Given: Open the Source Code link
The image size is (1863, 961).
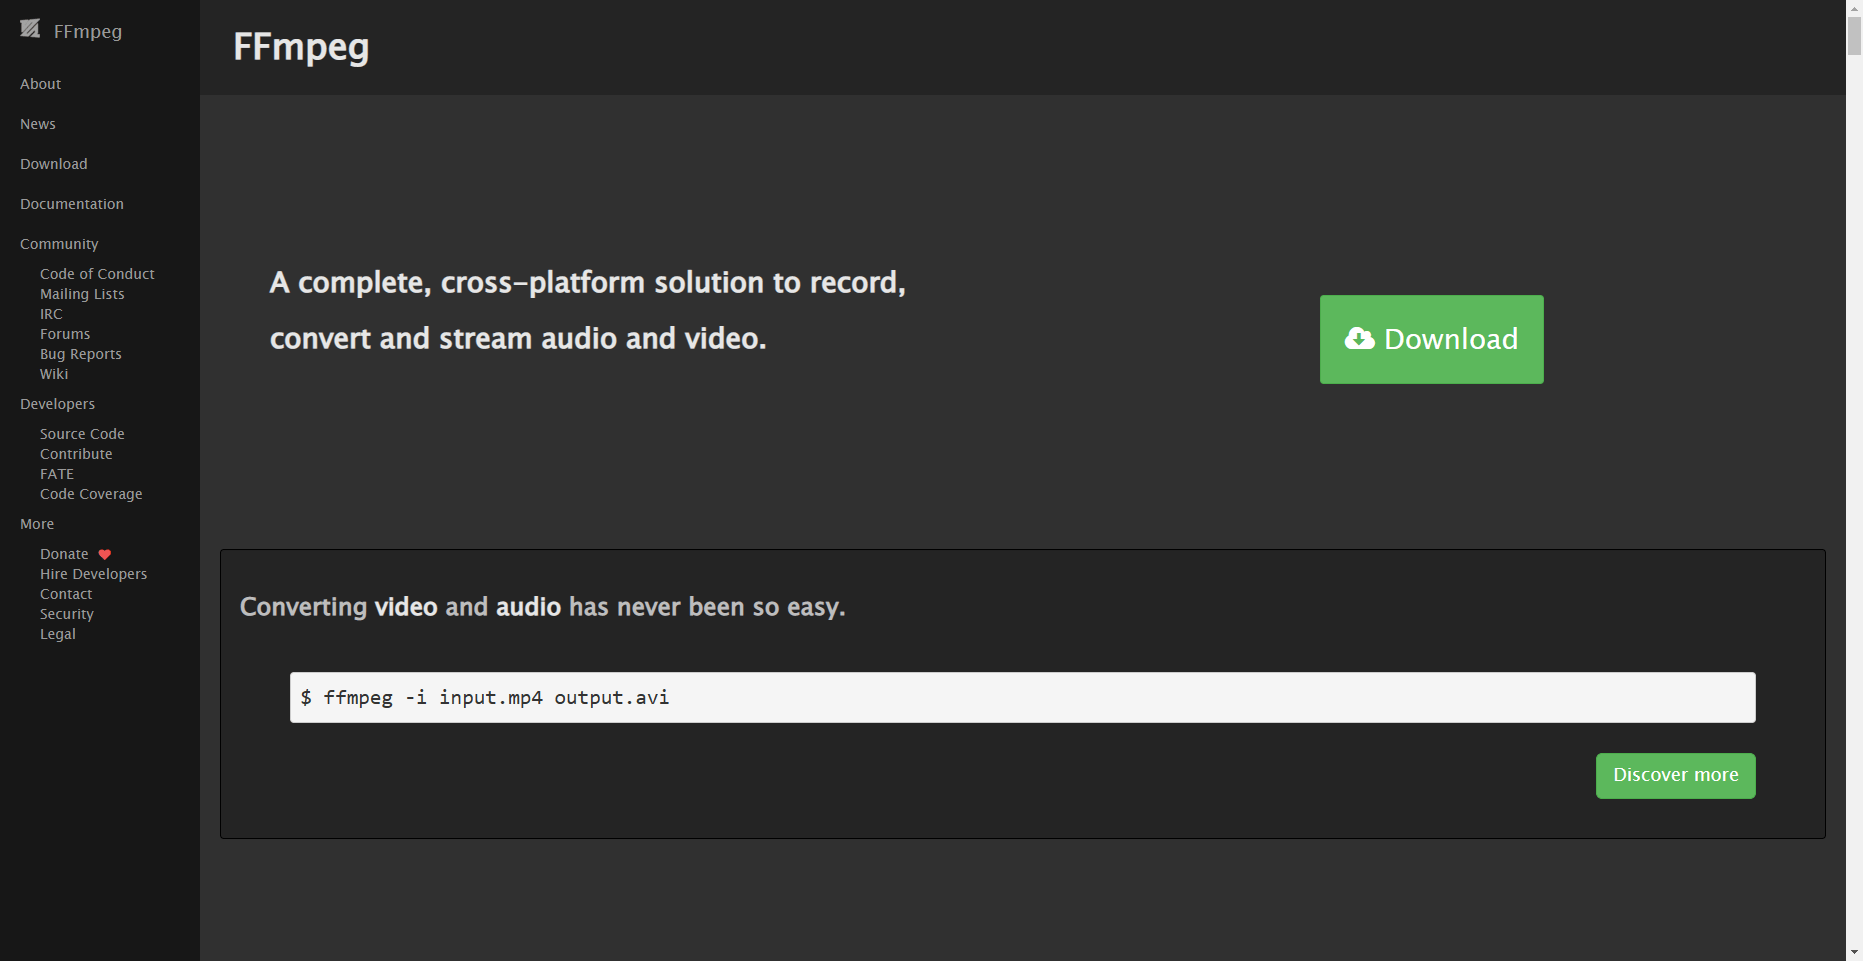Looking at the screenshot, I should pos(82,434).
